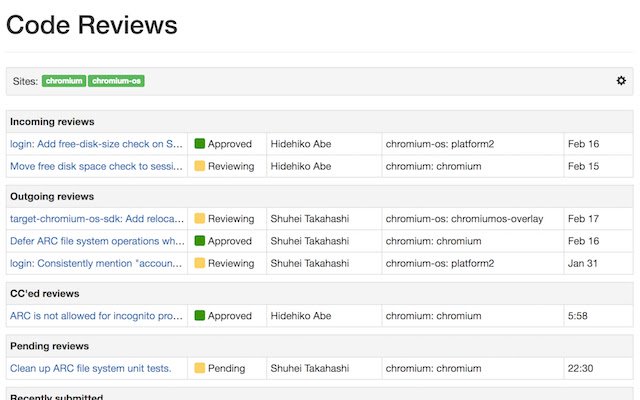This screenshot has width=640, height=400.
Task: Open 'login: Add free-disk-size check' review
Action: (96, 144)
